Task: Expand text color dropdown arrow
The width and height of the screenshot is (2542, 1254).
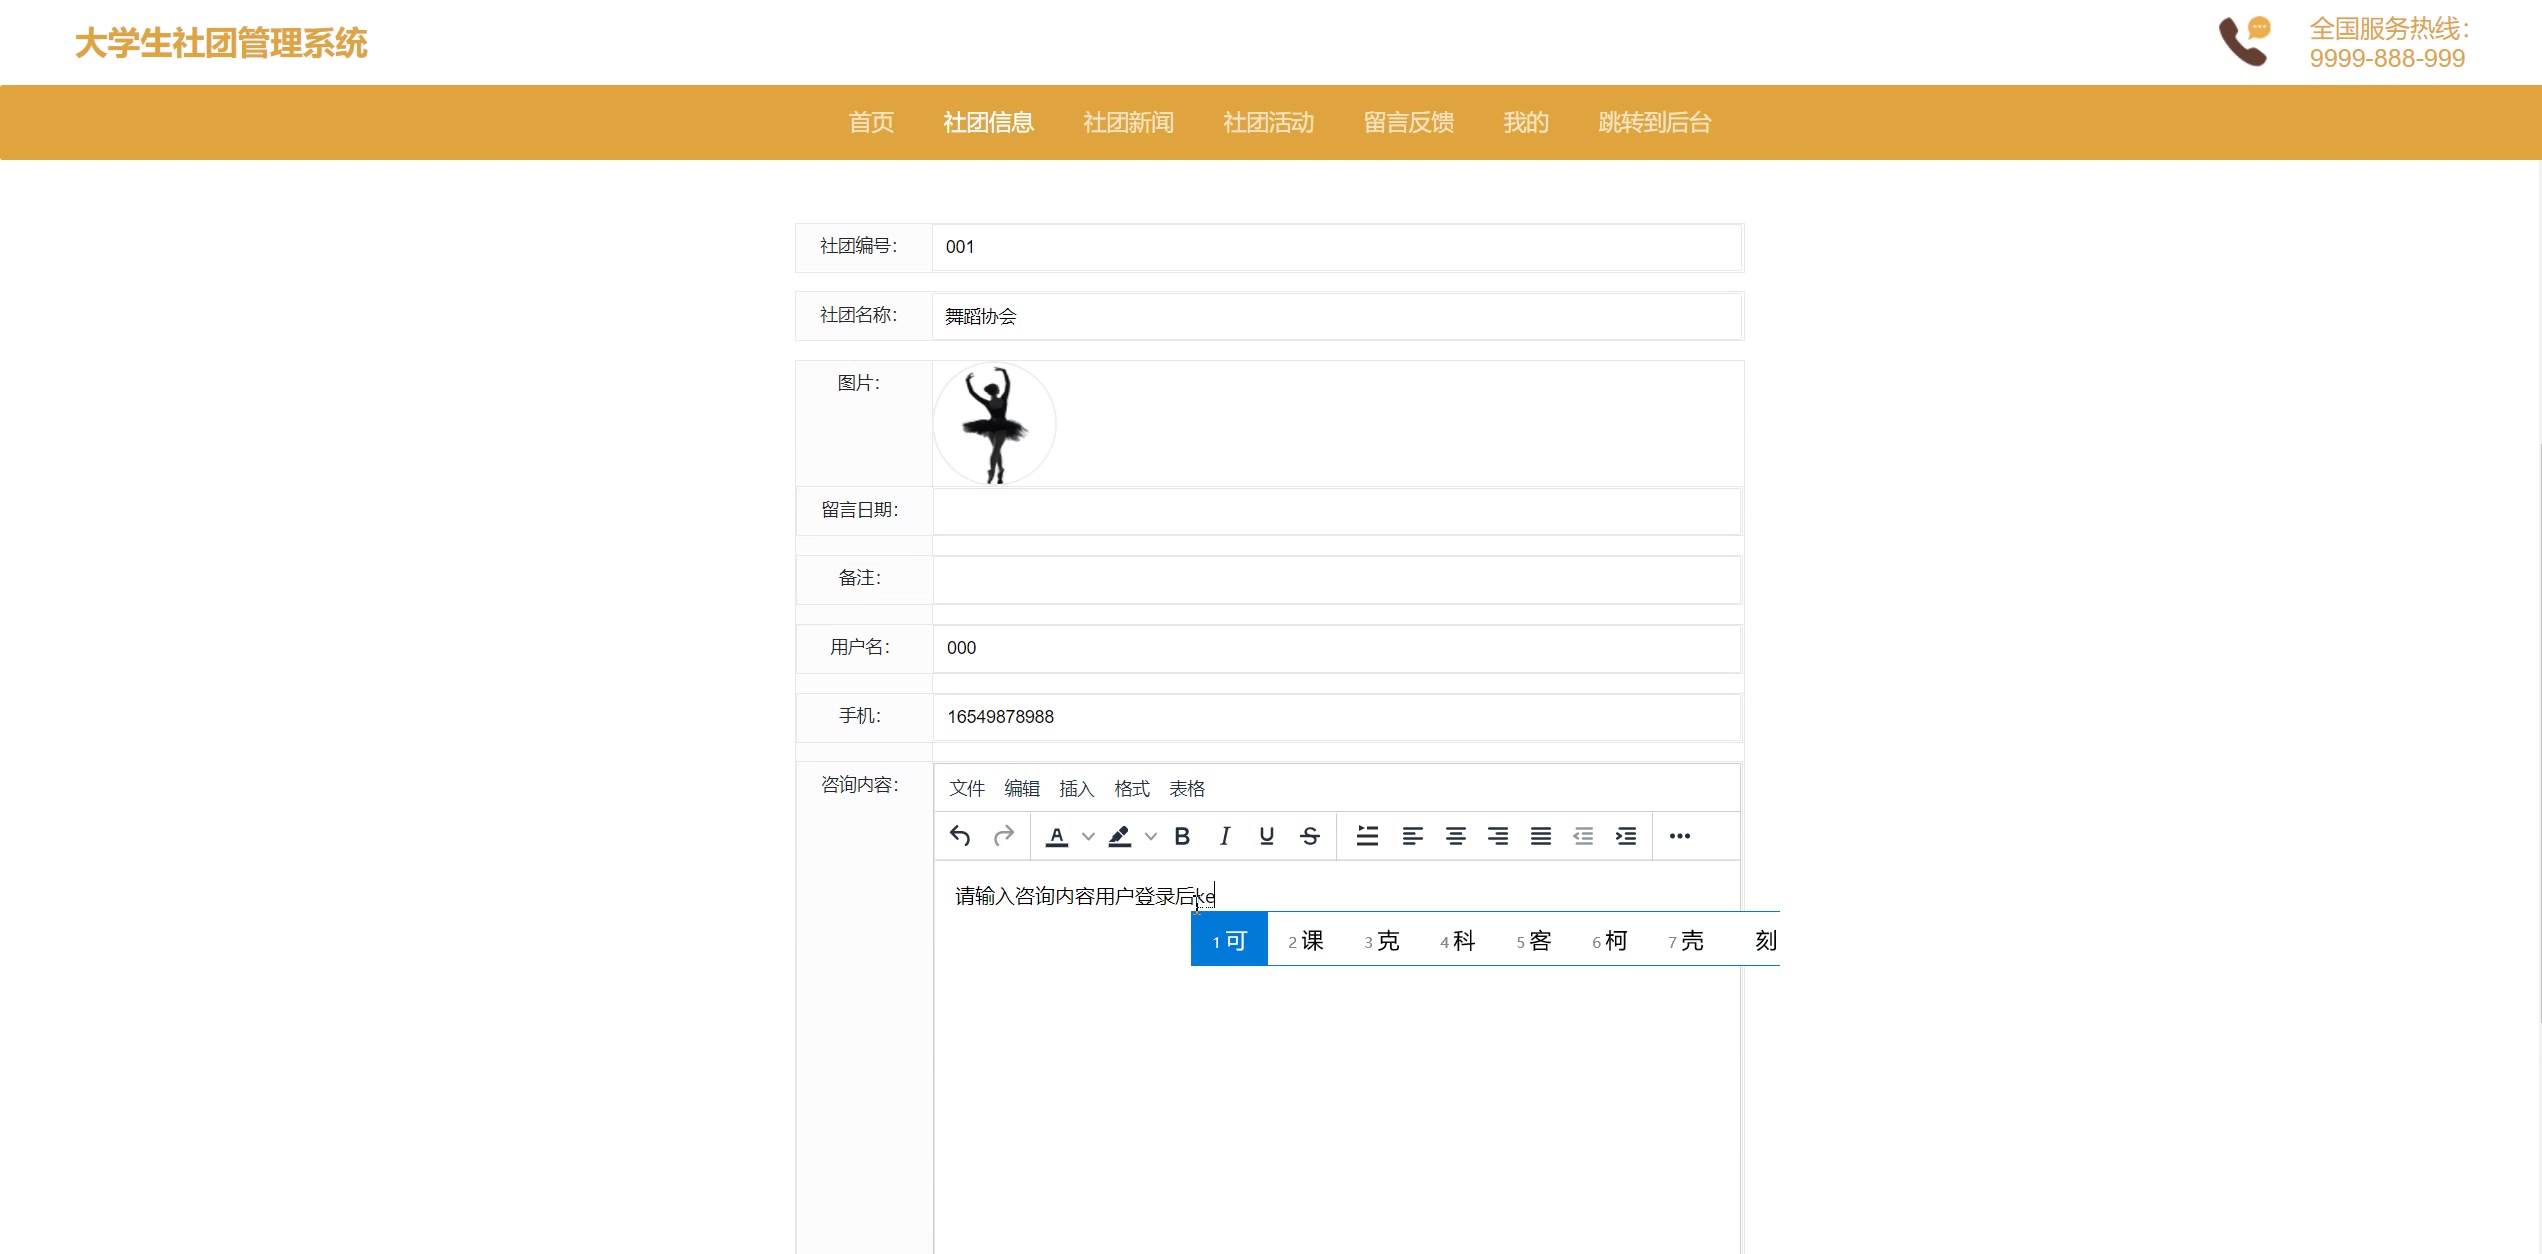Action: coord(1088,836)
